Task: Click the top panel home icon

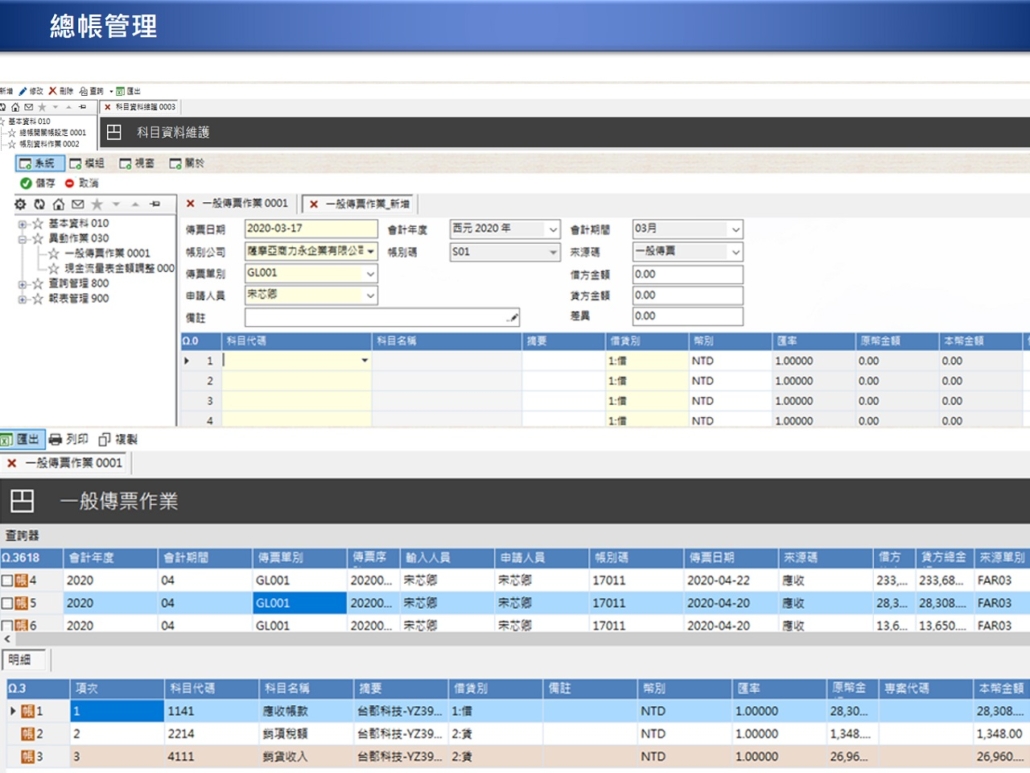Action: point(15,106)
